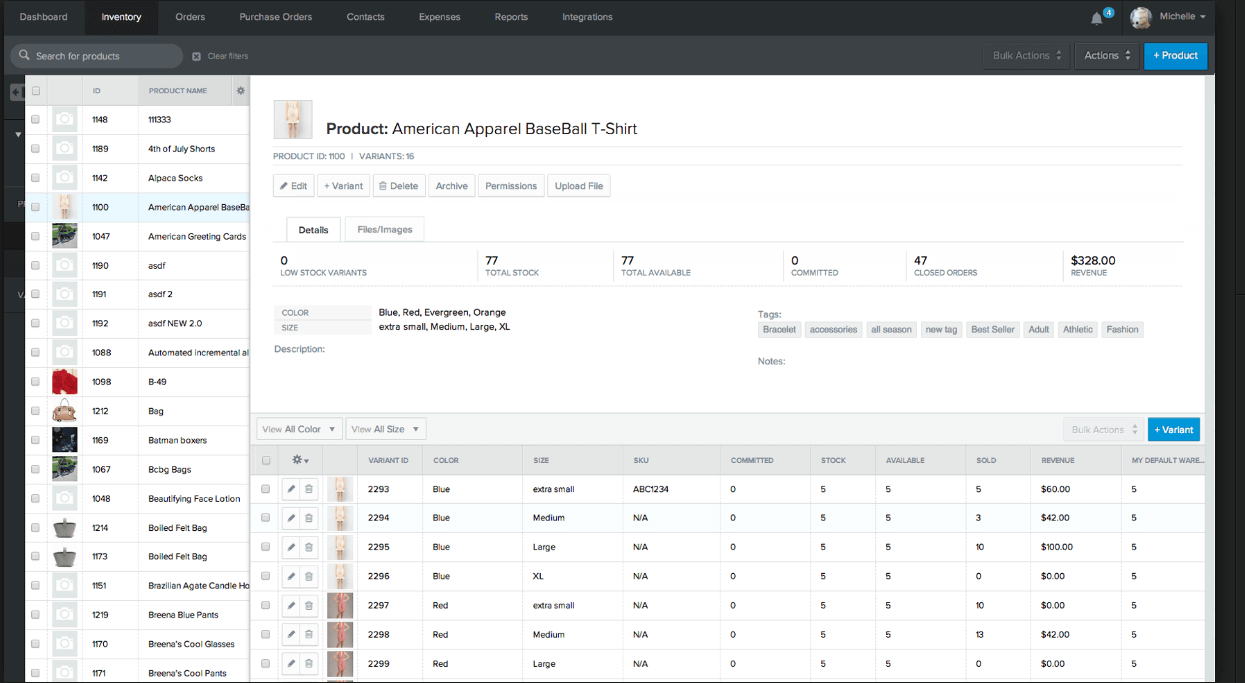Click the magnifier icon in the search box
This screenshot has width=1245, height=683.
coord(24,56)
